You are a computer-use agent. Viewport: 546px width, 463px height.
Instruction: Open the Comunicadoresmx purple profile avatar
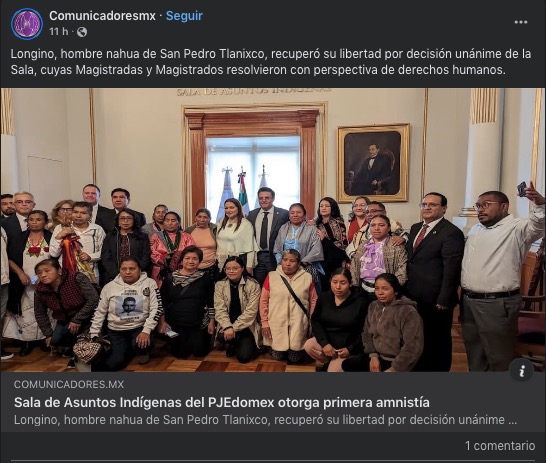(x=27, y=24)
